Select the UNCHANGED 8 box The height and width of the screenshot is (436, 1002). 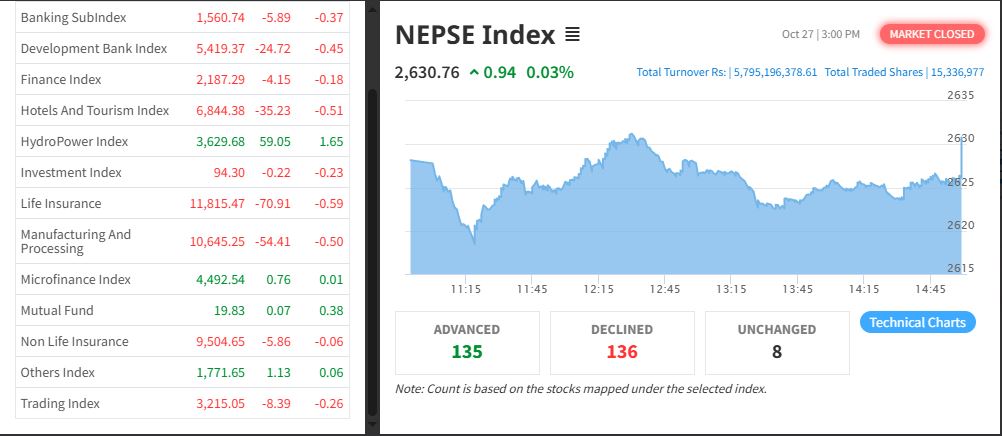coord(777,343)
